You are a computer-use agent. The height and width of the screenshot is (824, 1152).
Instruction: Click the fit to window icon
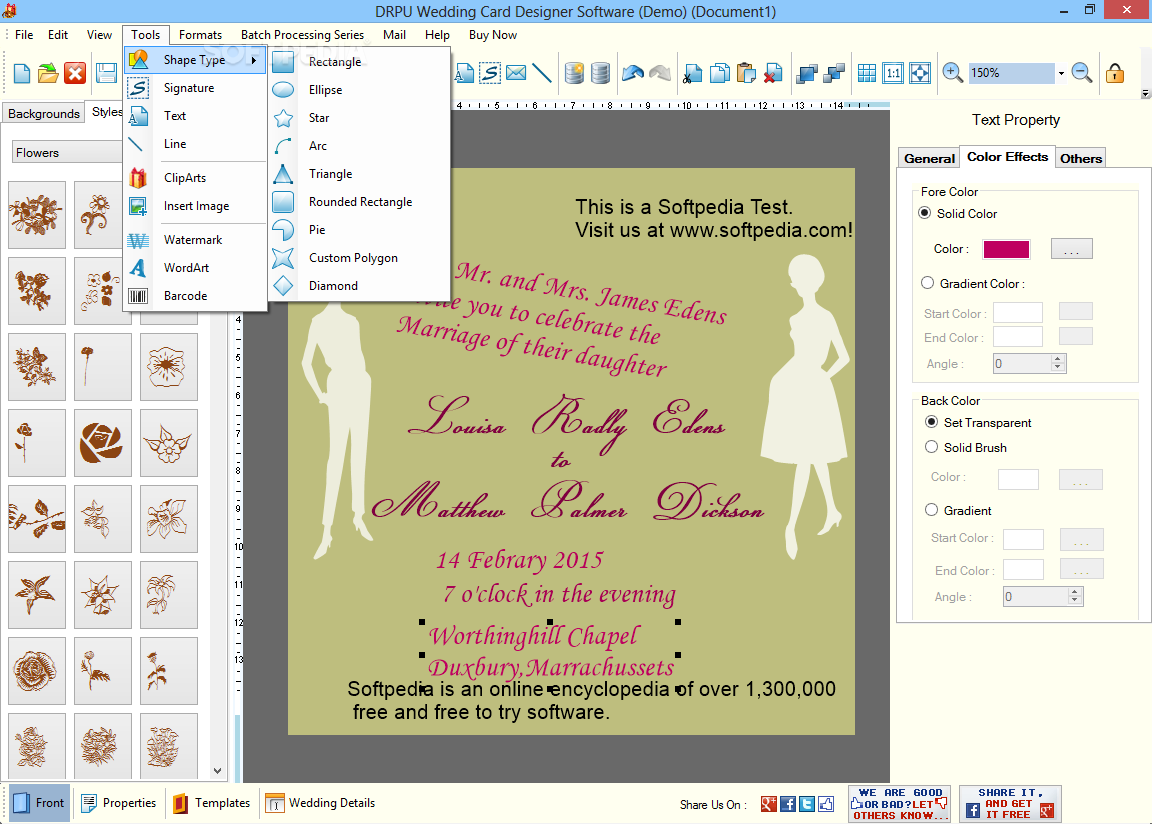[x=920, y=73]
